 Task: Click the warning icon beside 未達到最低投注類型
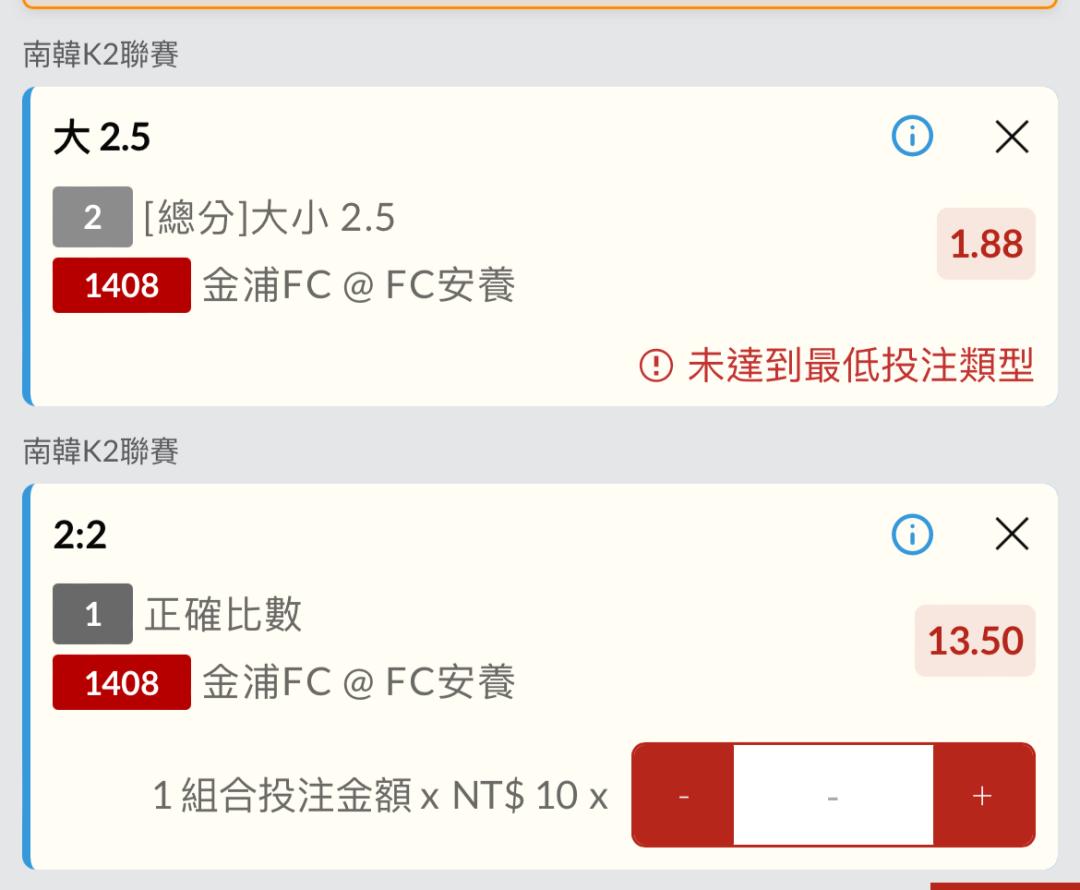(656, 365)
